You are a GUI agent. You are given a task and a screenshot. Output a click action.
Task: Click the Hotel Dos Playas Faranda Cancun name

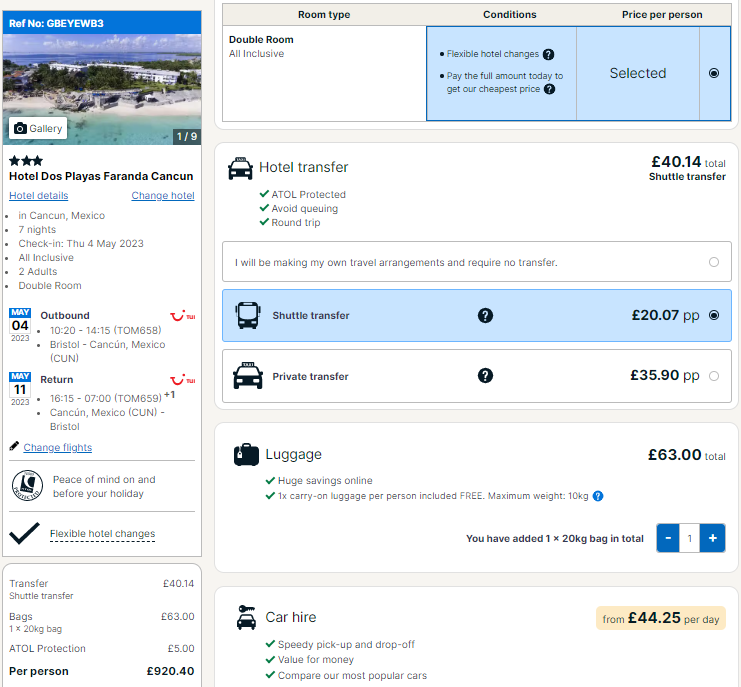101,176
